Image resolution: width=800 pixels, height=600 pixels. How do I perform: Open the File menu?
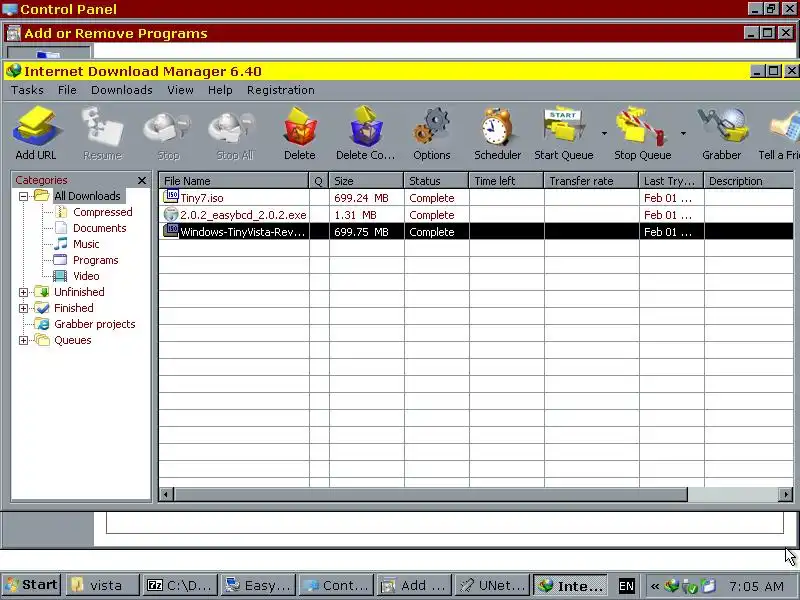pyautogui.click(x=67, y=90)
